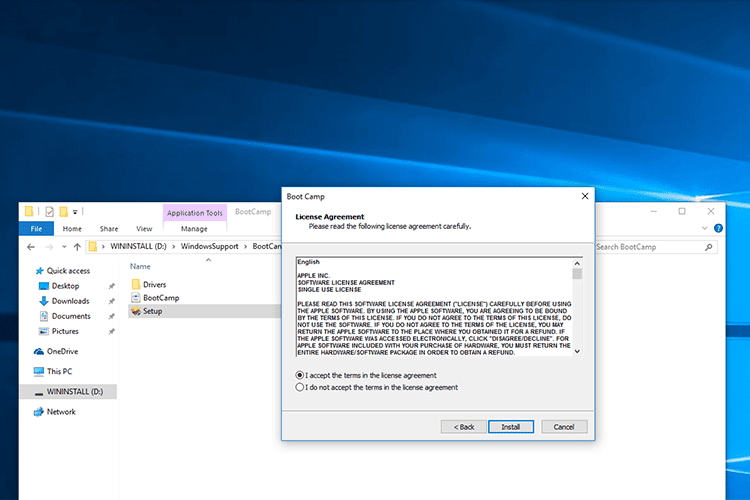Open the Manage ribbon tab
The image size is (750, 500).
(194, 229)
